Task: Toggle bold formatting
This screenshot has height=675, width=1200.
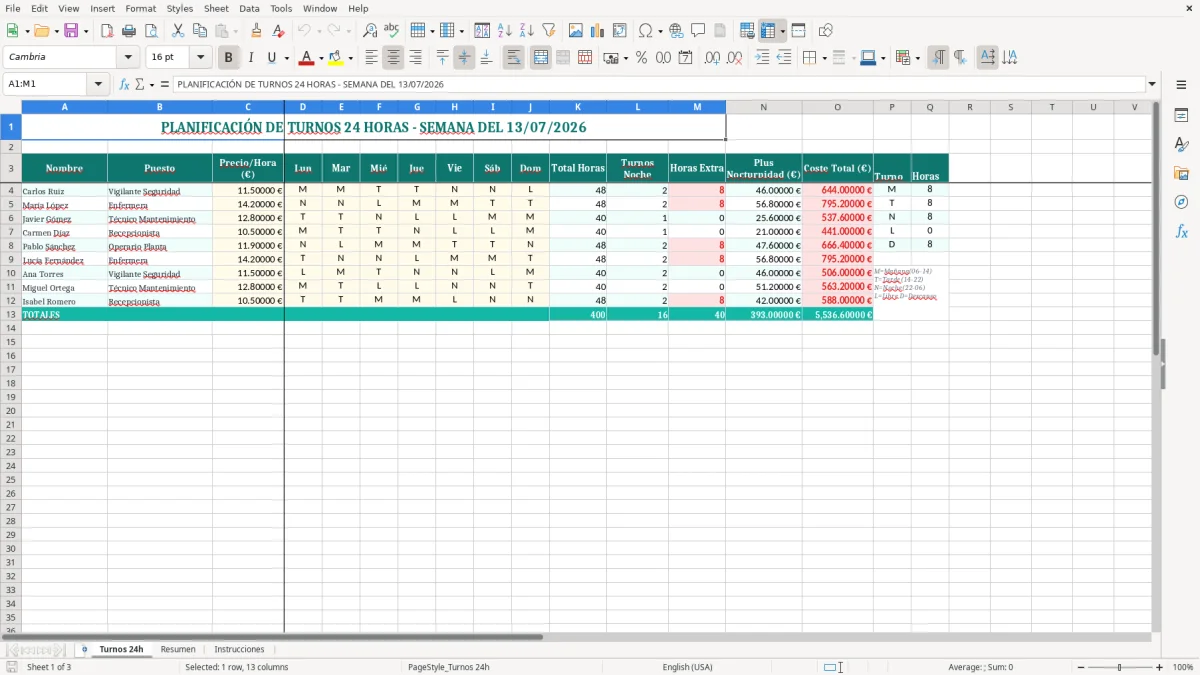Action: [229, 58]
